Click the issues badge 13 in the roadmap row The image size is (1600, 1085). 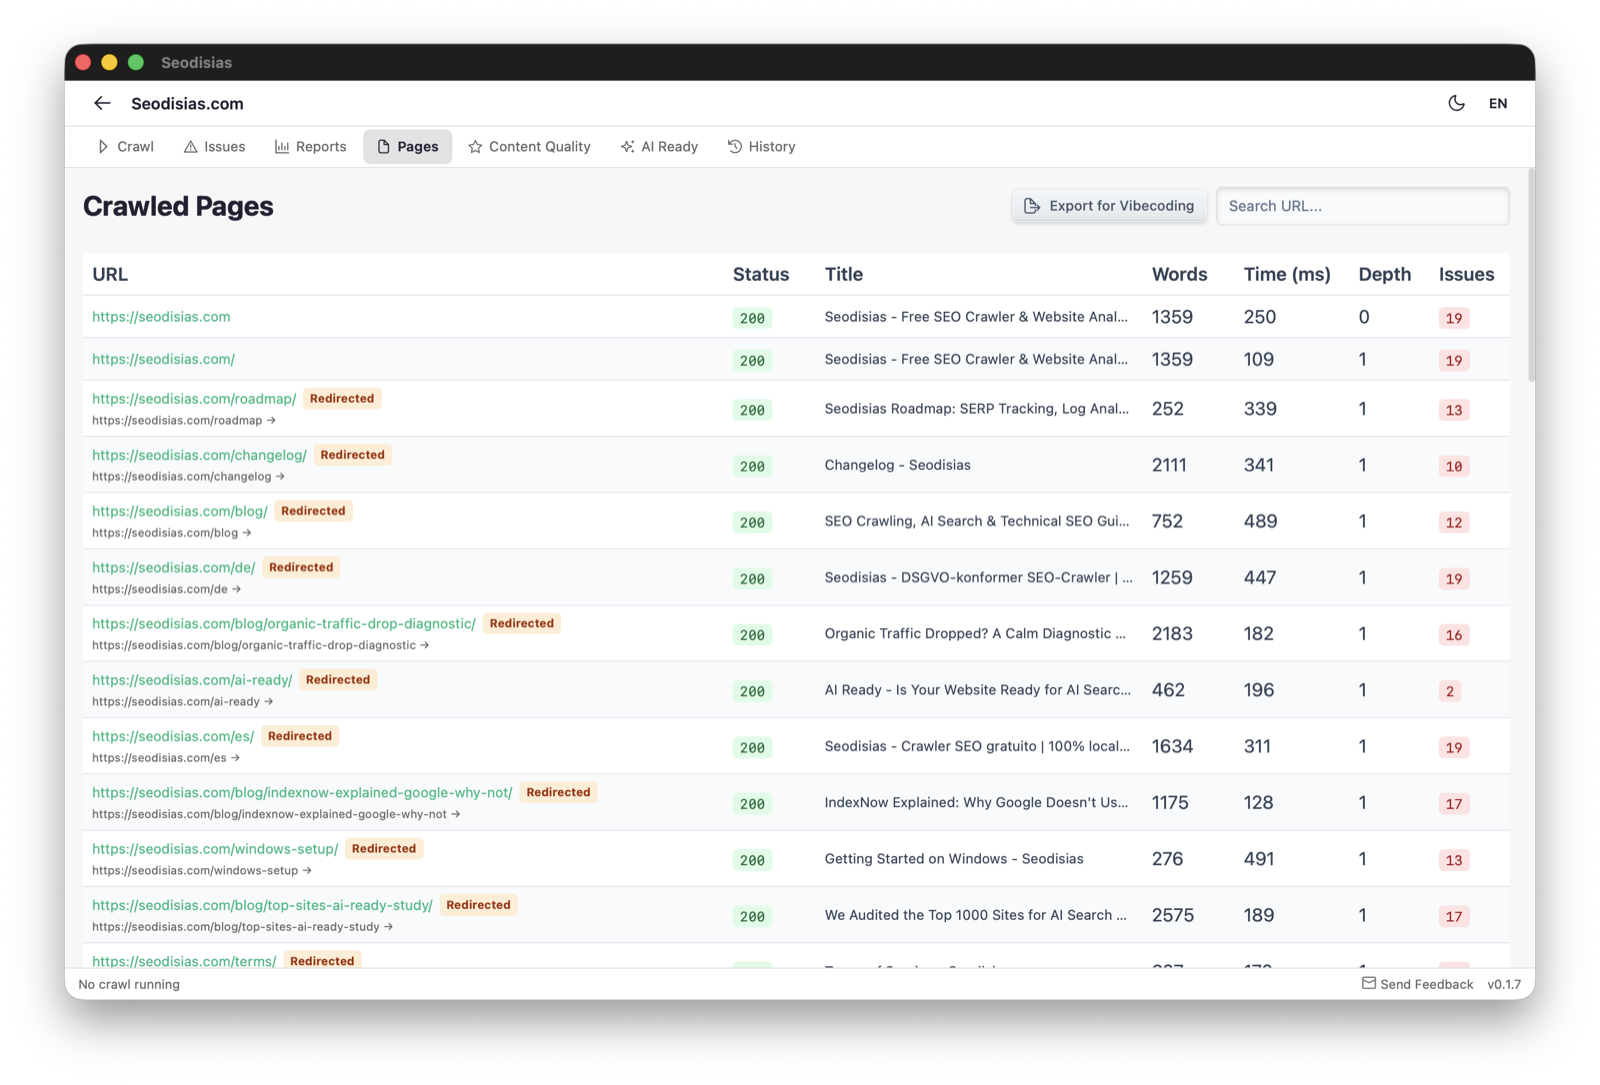point(1454,410)
